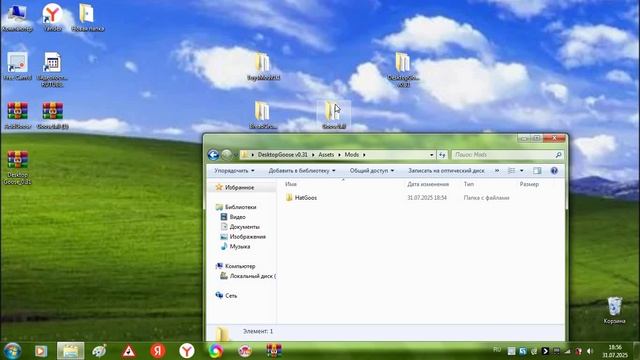Show hidden toolbar commands via » chevron
640x360 pixels.
(x=497, y=171)
